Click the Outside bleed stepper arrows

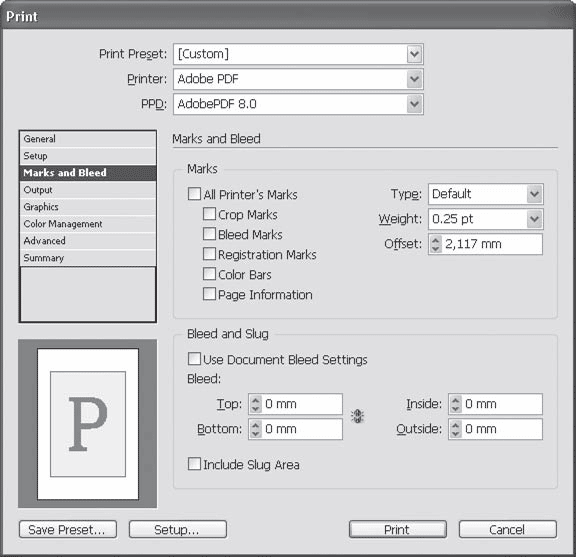pyautogui.click(x=456, y=429)
